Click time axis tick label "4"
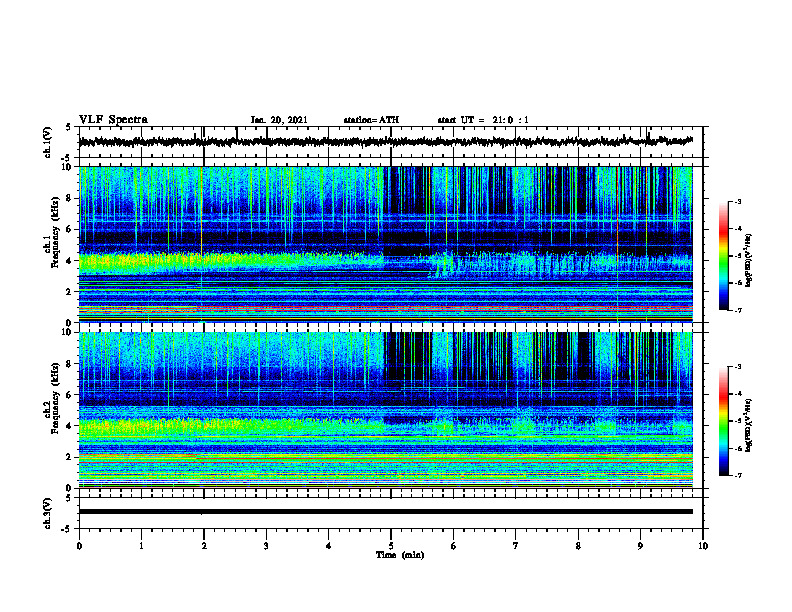Image resolution: width=792 pixels, height=612 pixels. point(328,546)
